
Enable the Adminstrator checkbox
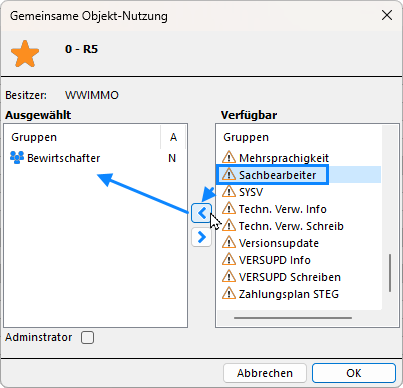(87, 337)
